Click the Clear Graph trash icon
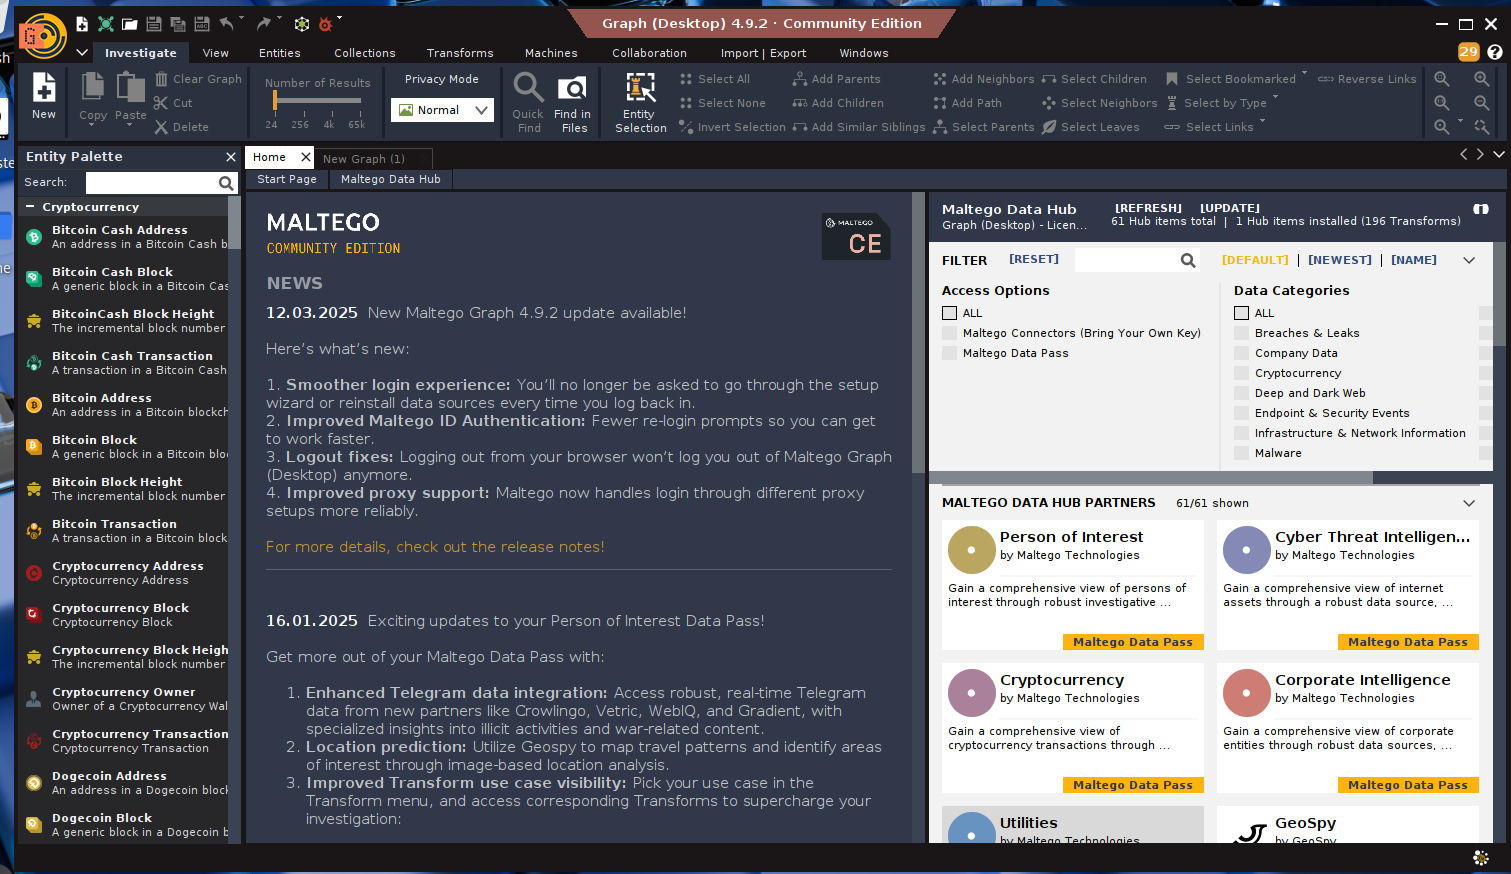The width and height of the screenshot is (1511, 874). tap(162, 79)
